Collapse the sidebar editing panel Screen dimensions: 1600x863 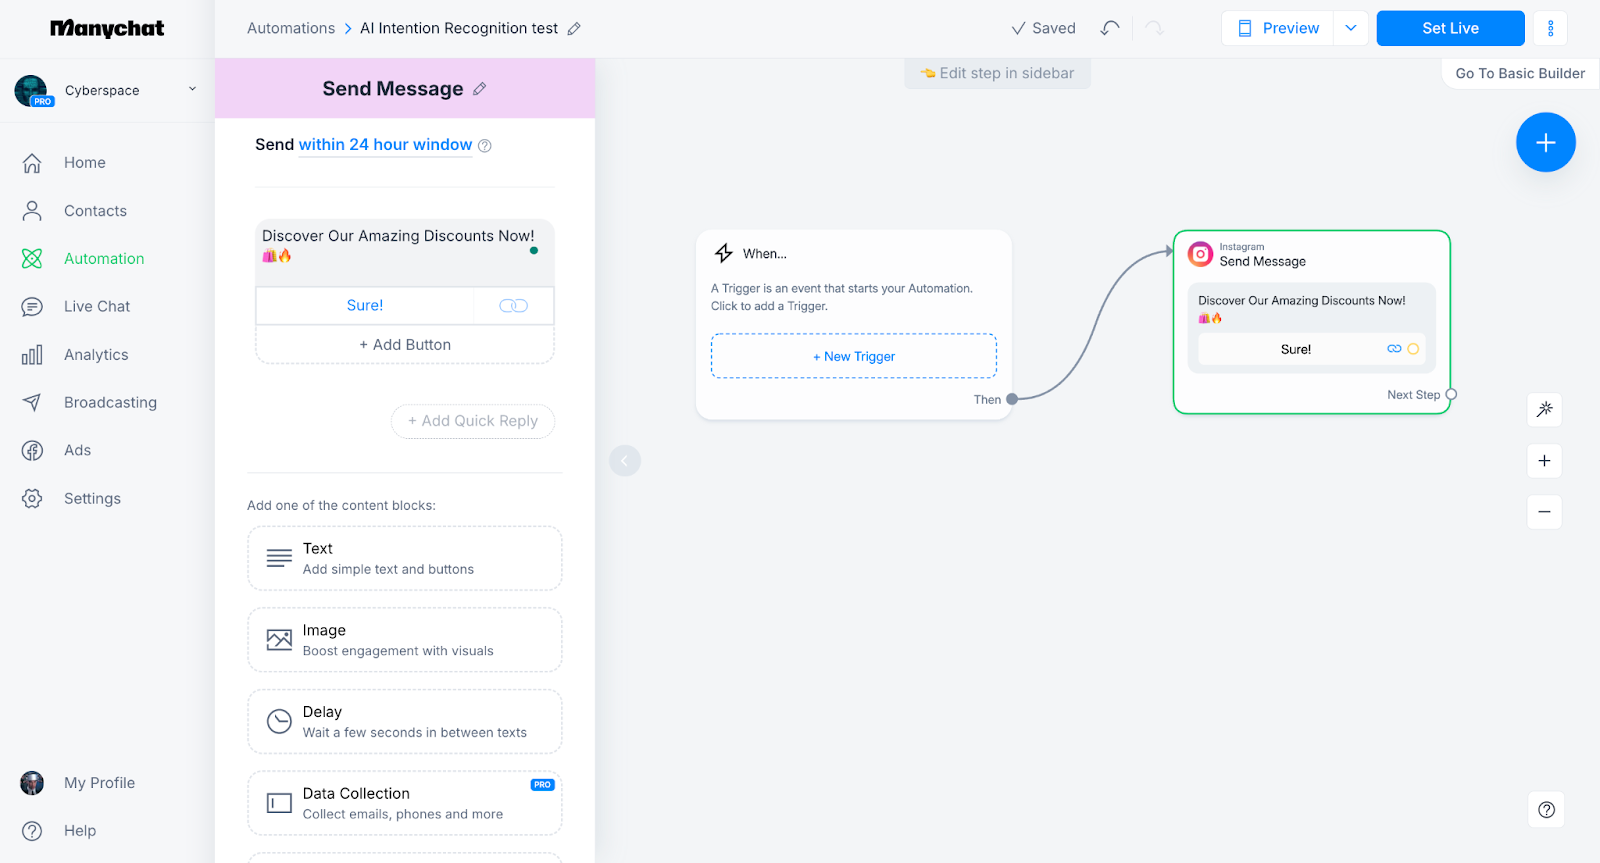click(x=625, y=461)
